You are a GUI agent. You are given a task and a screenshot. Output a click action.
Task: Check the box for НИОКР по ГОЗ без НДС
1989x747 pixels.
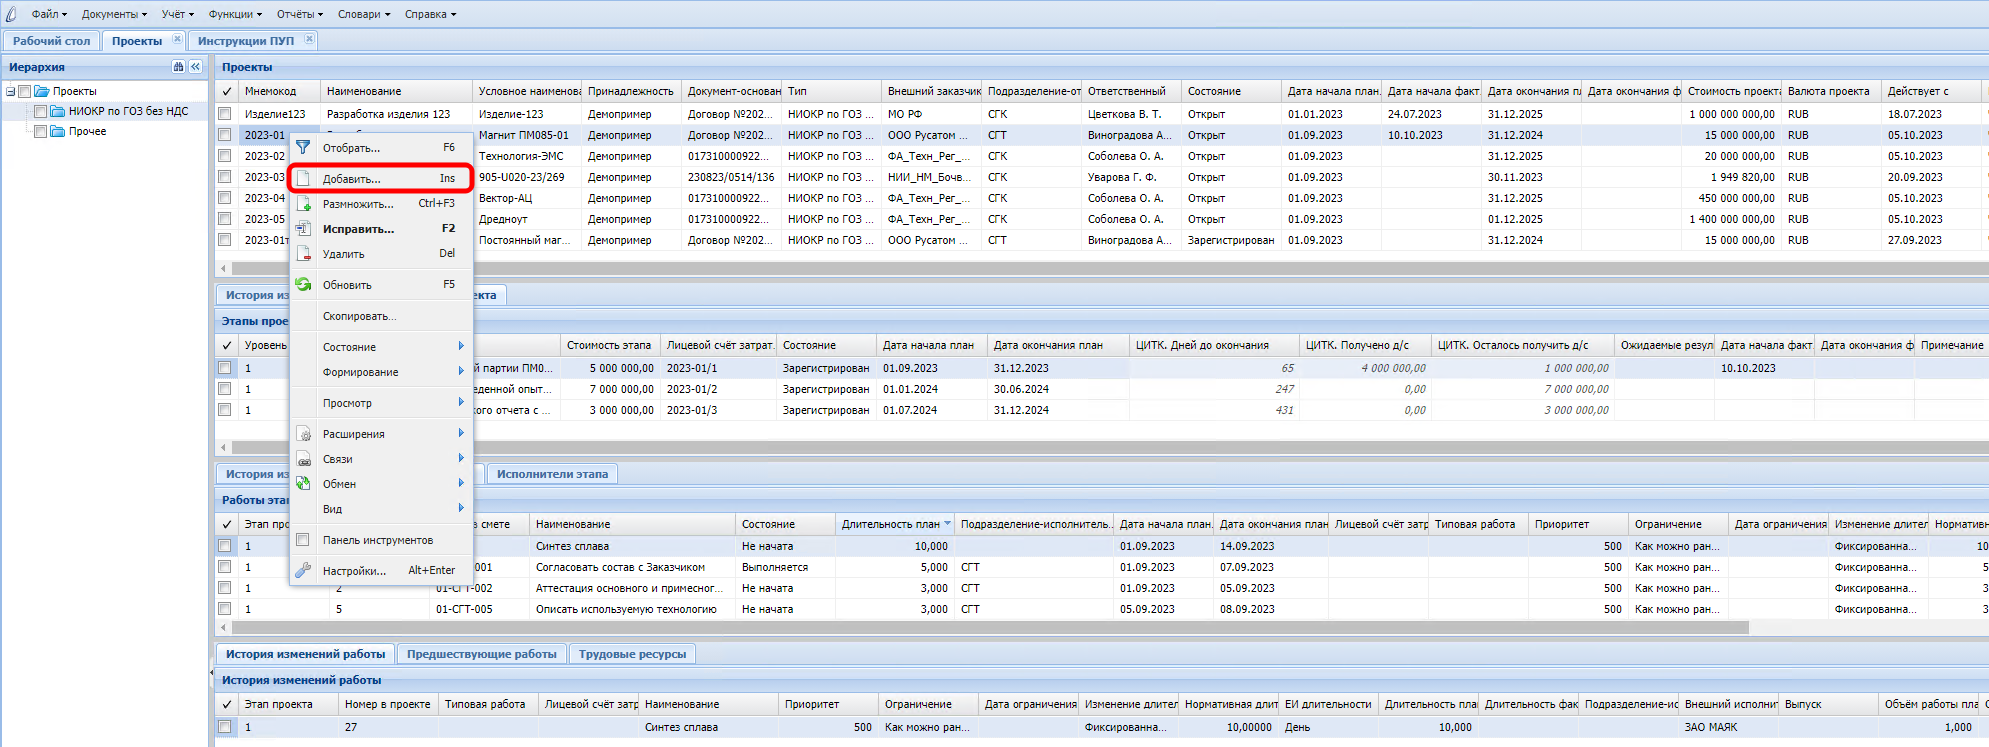click(x=41, y=111)
